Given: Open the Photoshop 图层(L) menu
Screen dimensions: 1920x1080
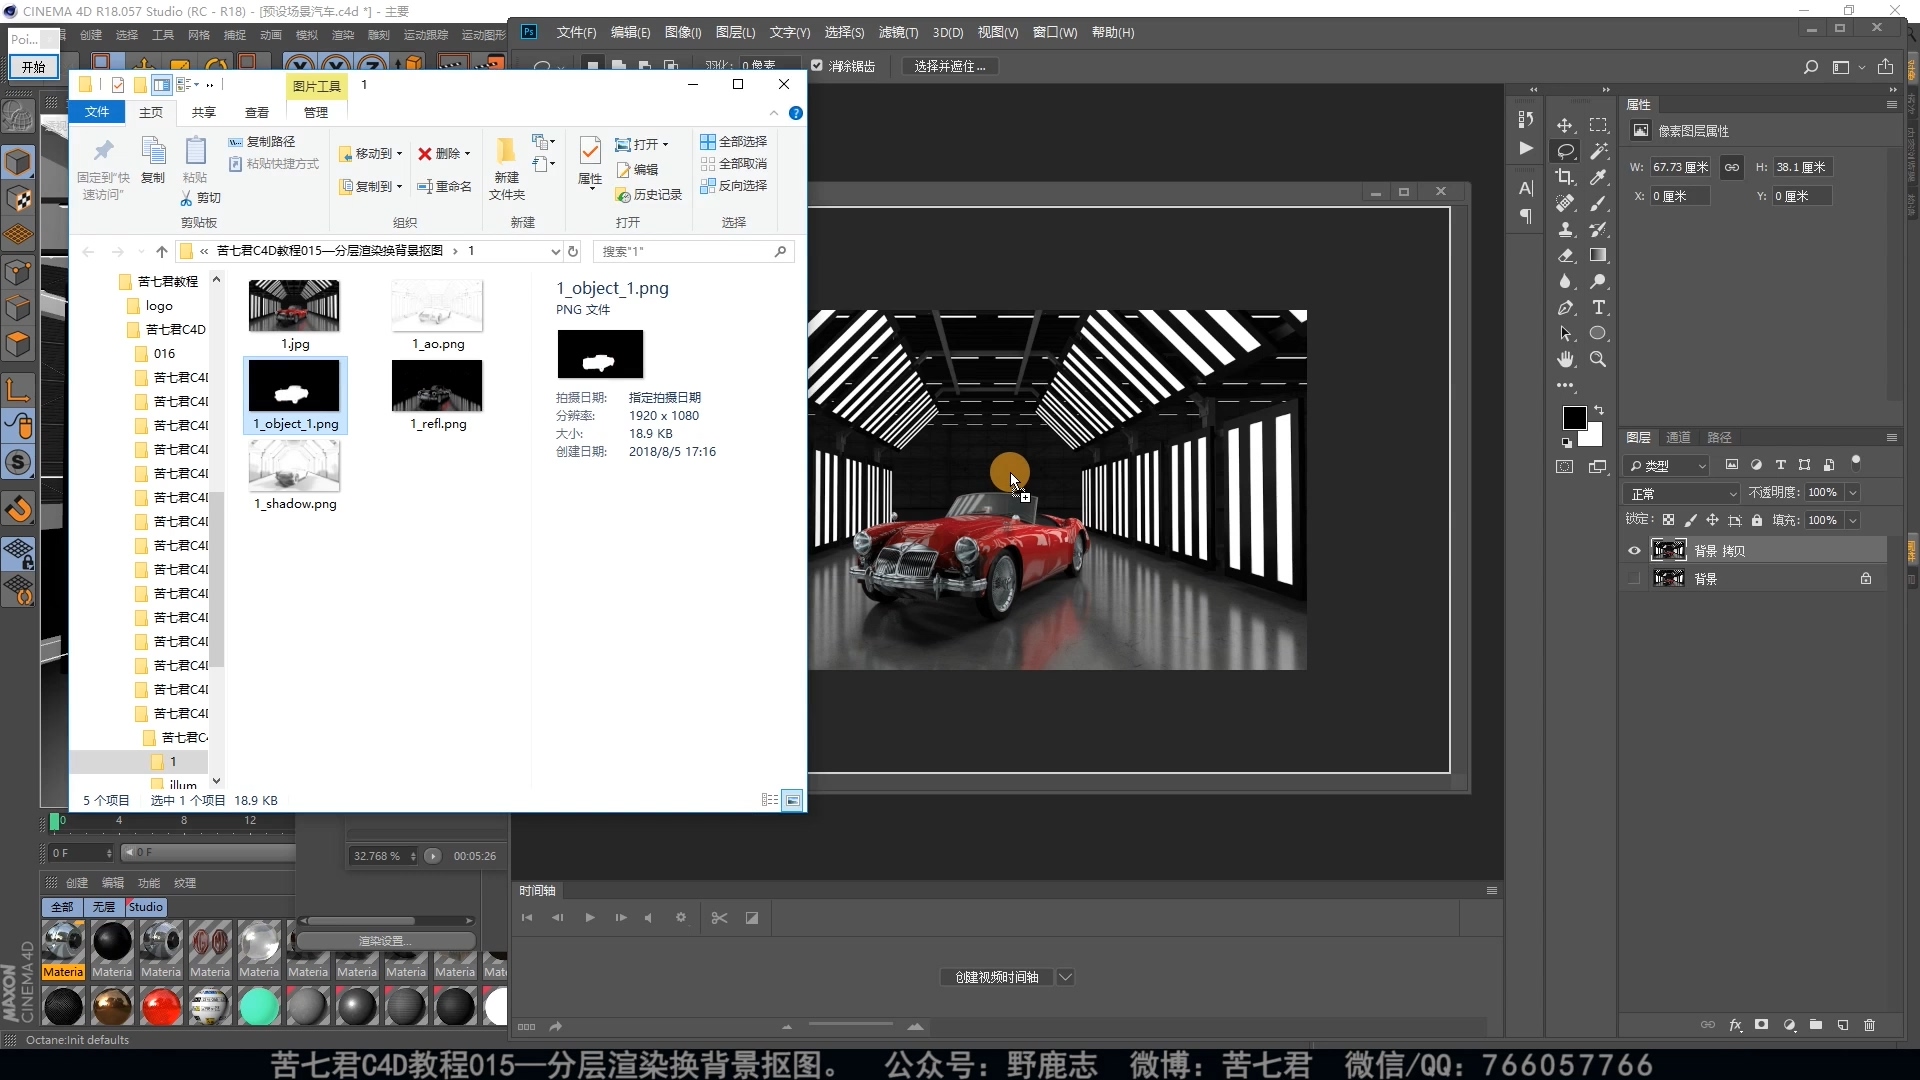Looking at the screenshot, I should [x=735, y=33].
